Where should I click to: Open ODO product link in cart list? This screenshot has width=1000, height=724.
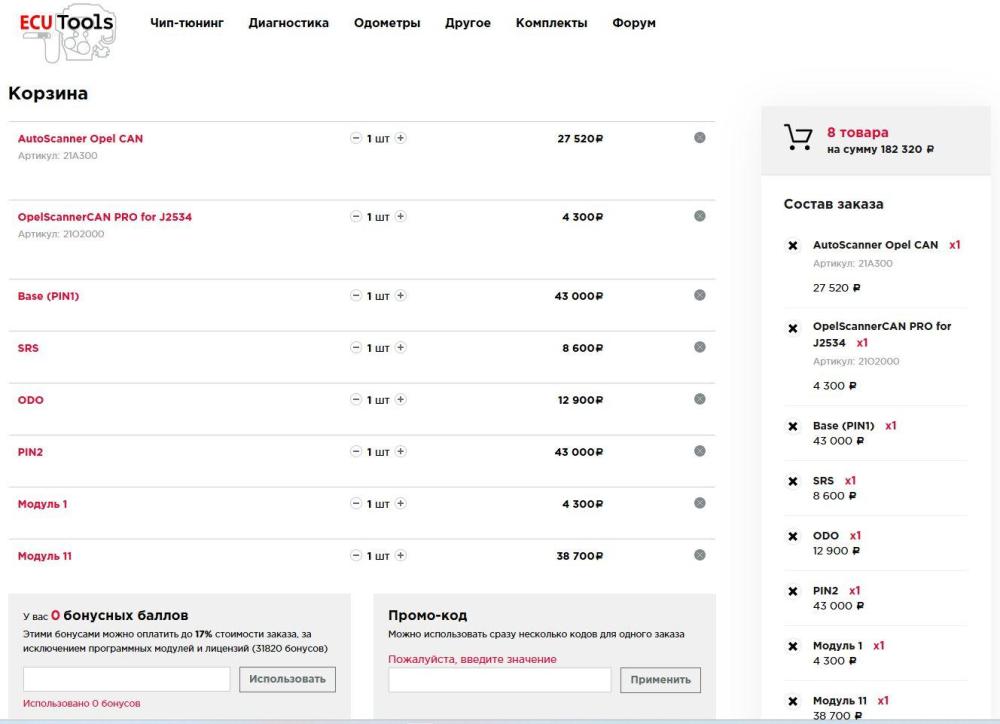31,400
